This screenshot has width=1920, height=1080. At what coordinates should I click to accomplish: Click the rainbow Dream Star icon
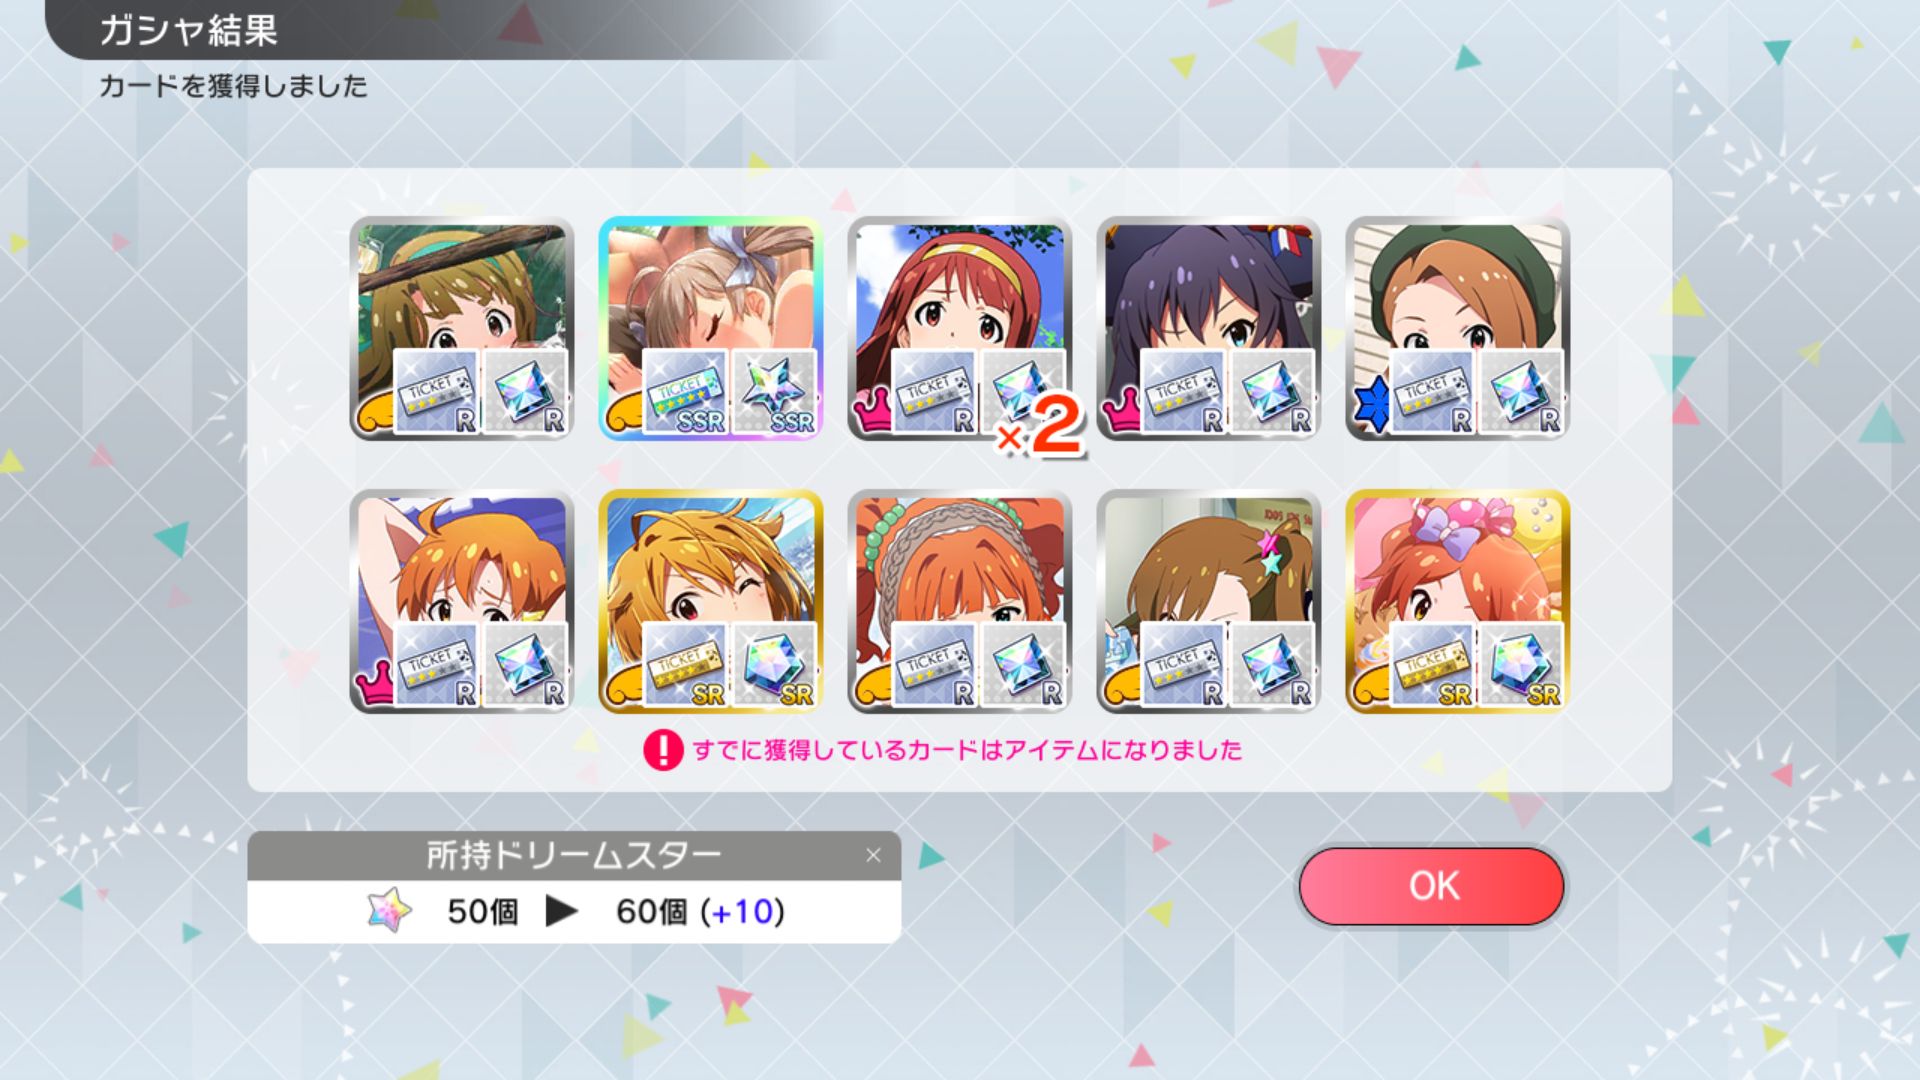pos(389,910)
